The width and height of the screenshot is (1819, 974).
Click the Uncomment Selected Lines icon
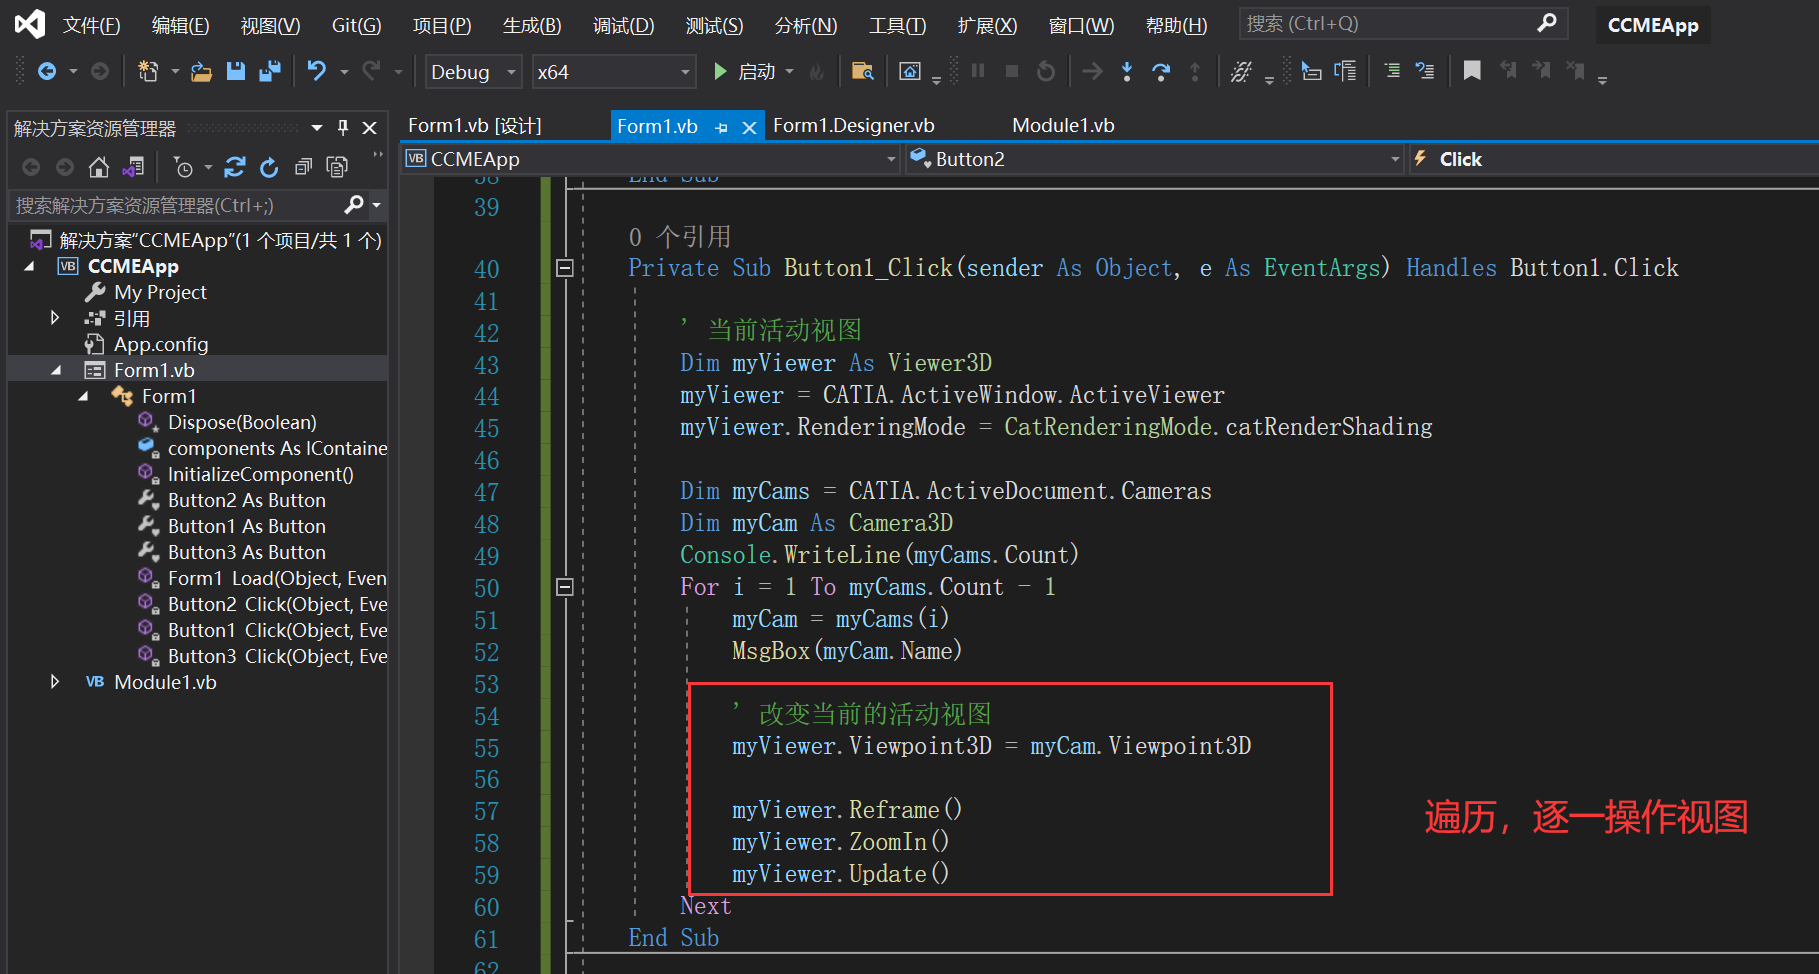tap(1425, 71)
